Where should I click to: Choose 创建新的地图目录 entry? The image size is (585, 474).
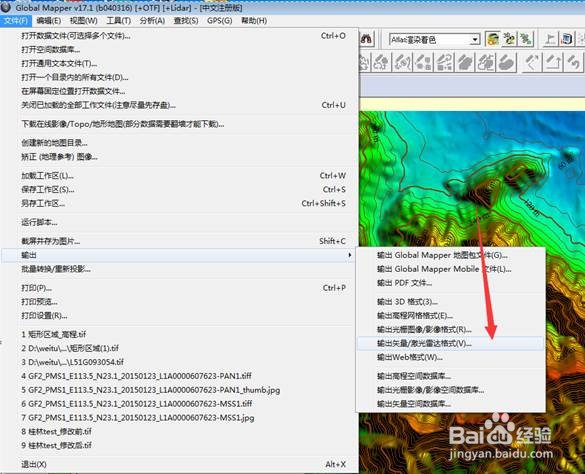178,143
